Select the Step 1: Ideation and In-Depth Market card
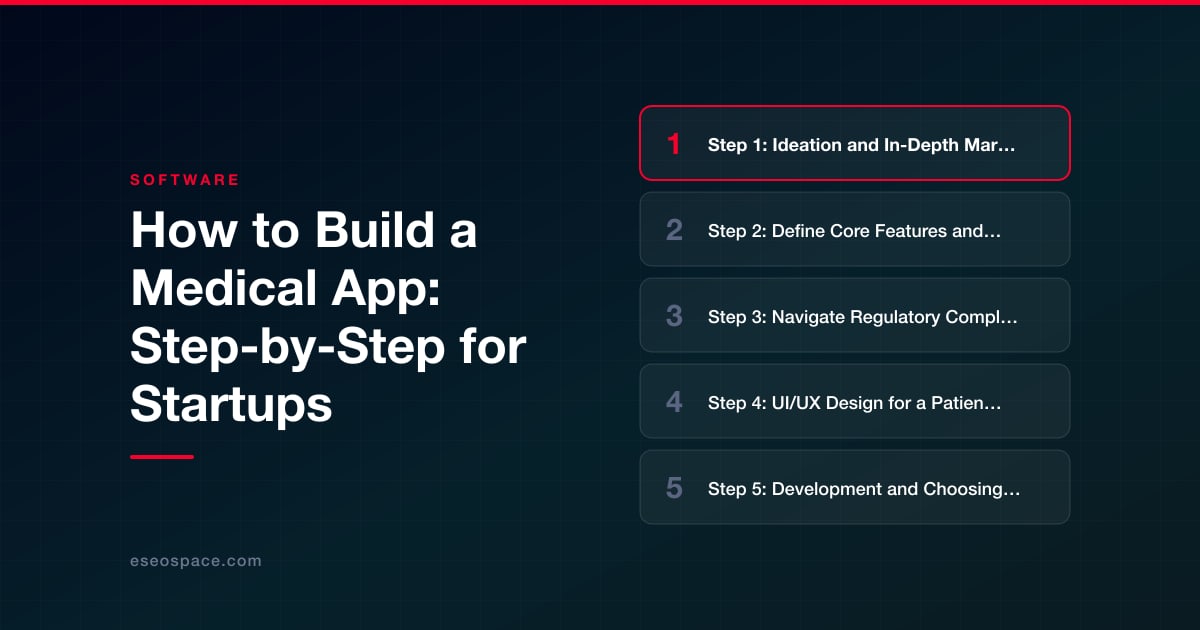The image size is (1200, 630). pyautogui.click(x=855, y=143)
